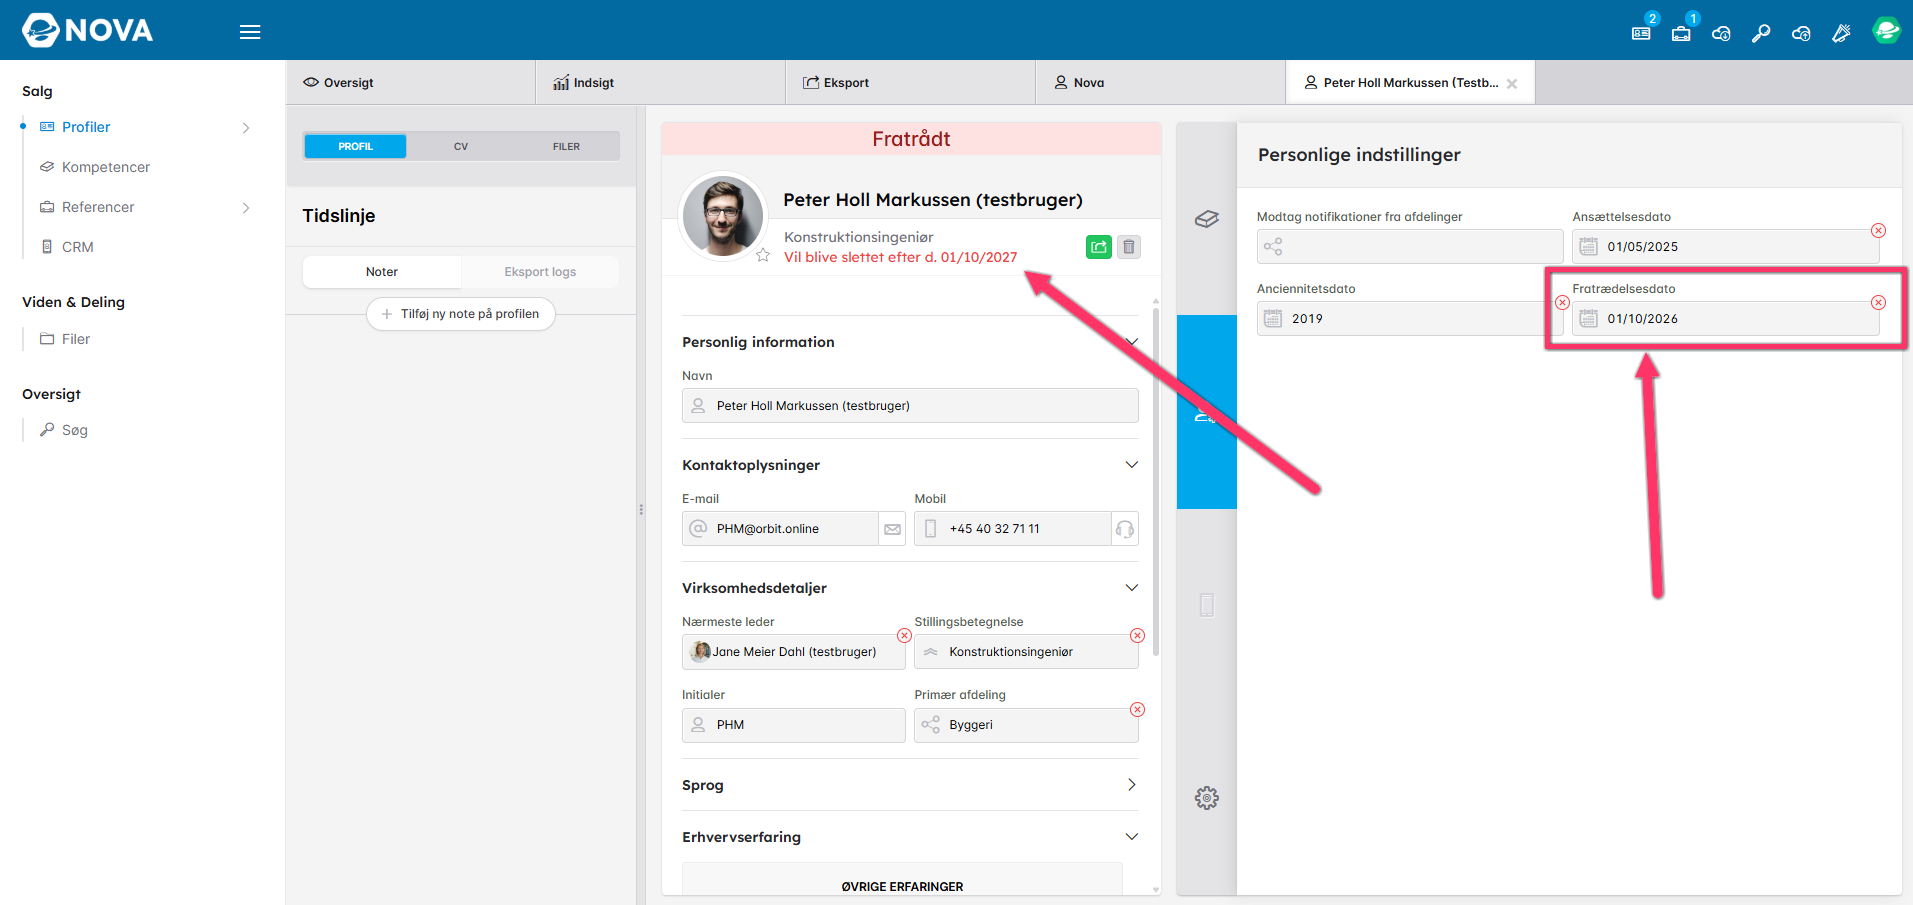The image size is (1913, 905).
Task: Click the key icon in top bar
Action: 1761,33
